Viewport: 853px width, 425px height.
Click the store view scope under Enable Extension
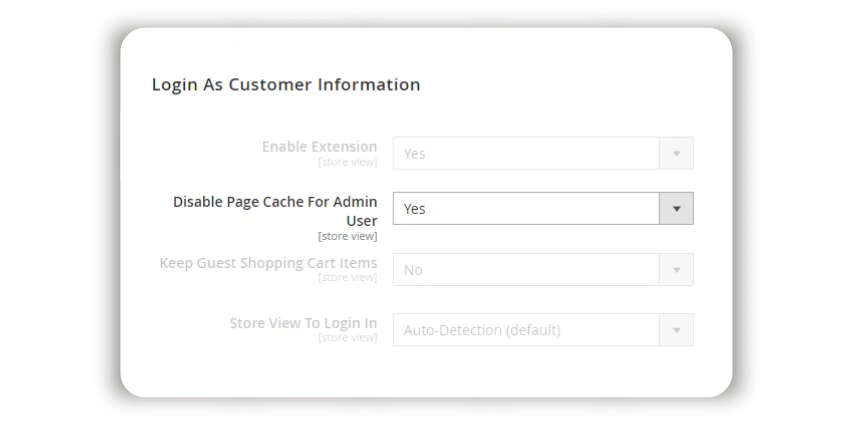[x=347, y=161]
